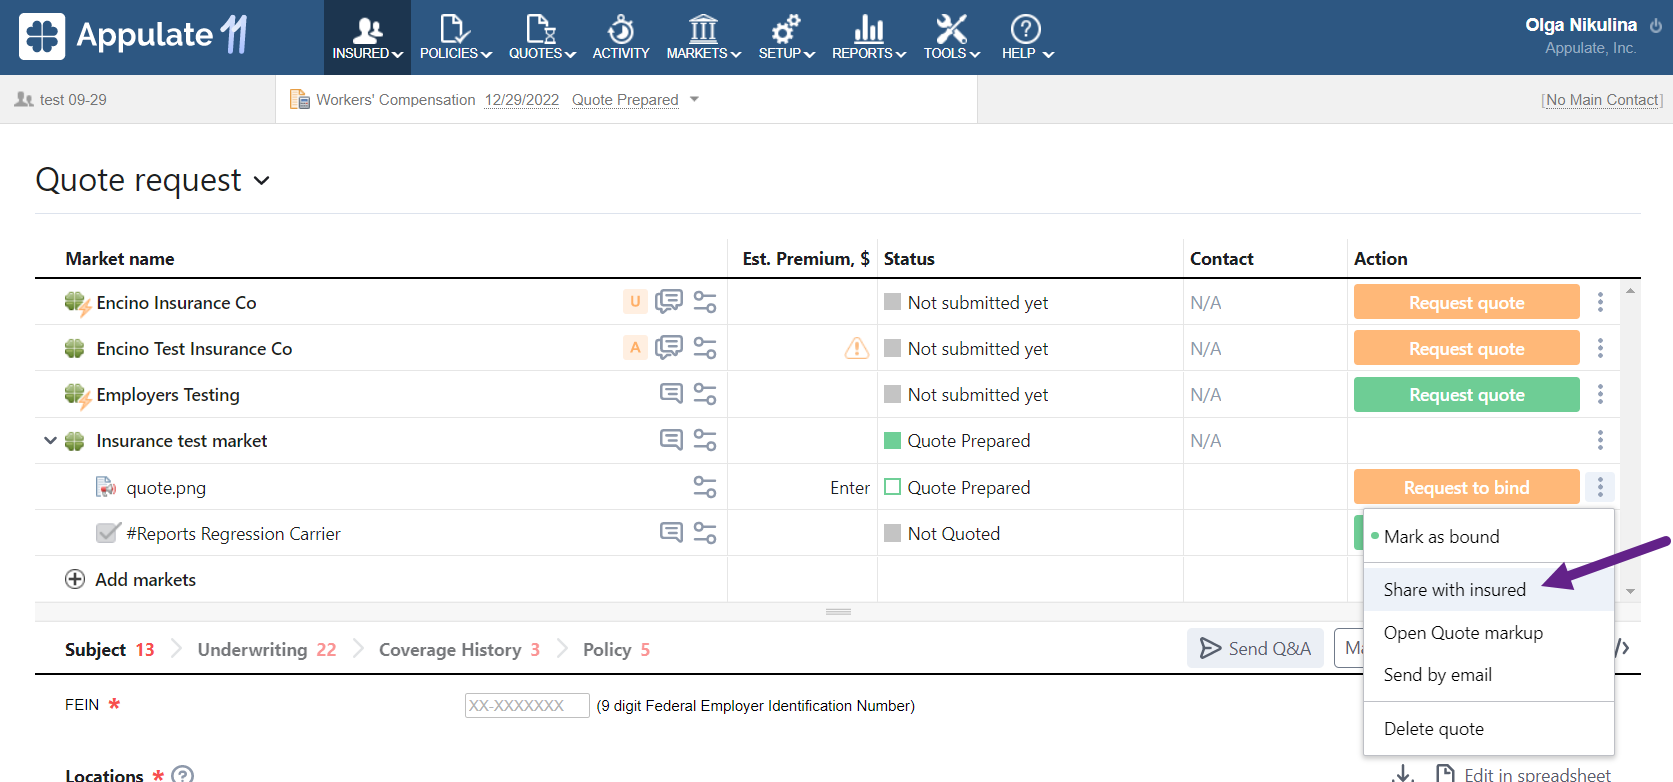This screenshot has width=1673, height=782.
Task: Click Insurance test market Quote Prepared status swatch
Action: pyautogui.click(x=893, y=440)
